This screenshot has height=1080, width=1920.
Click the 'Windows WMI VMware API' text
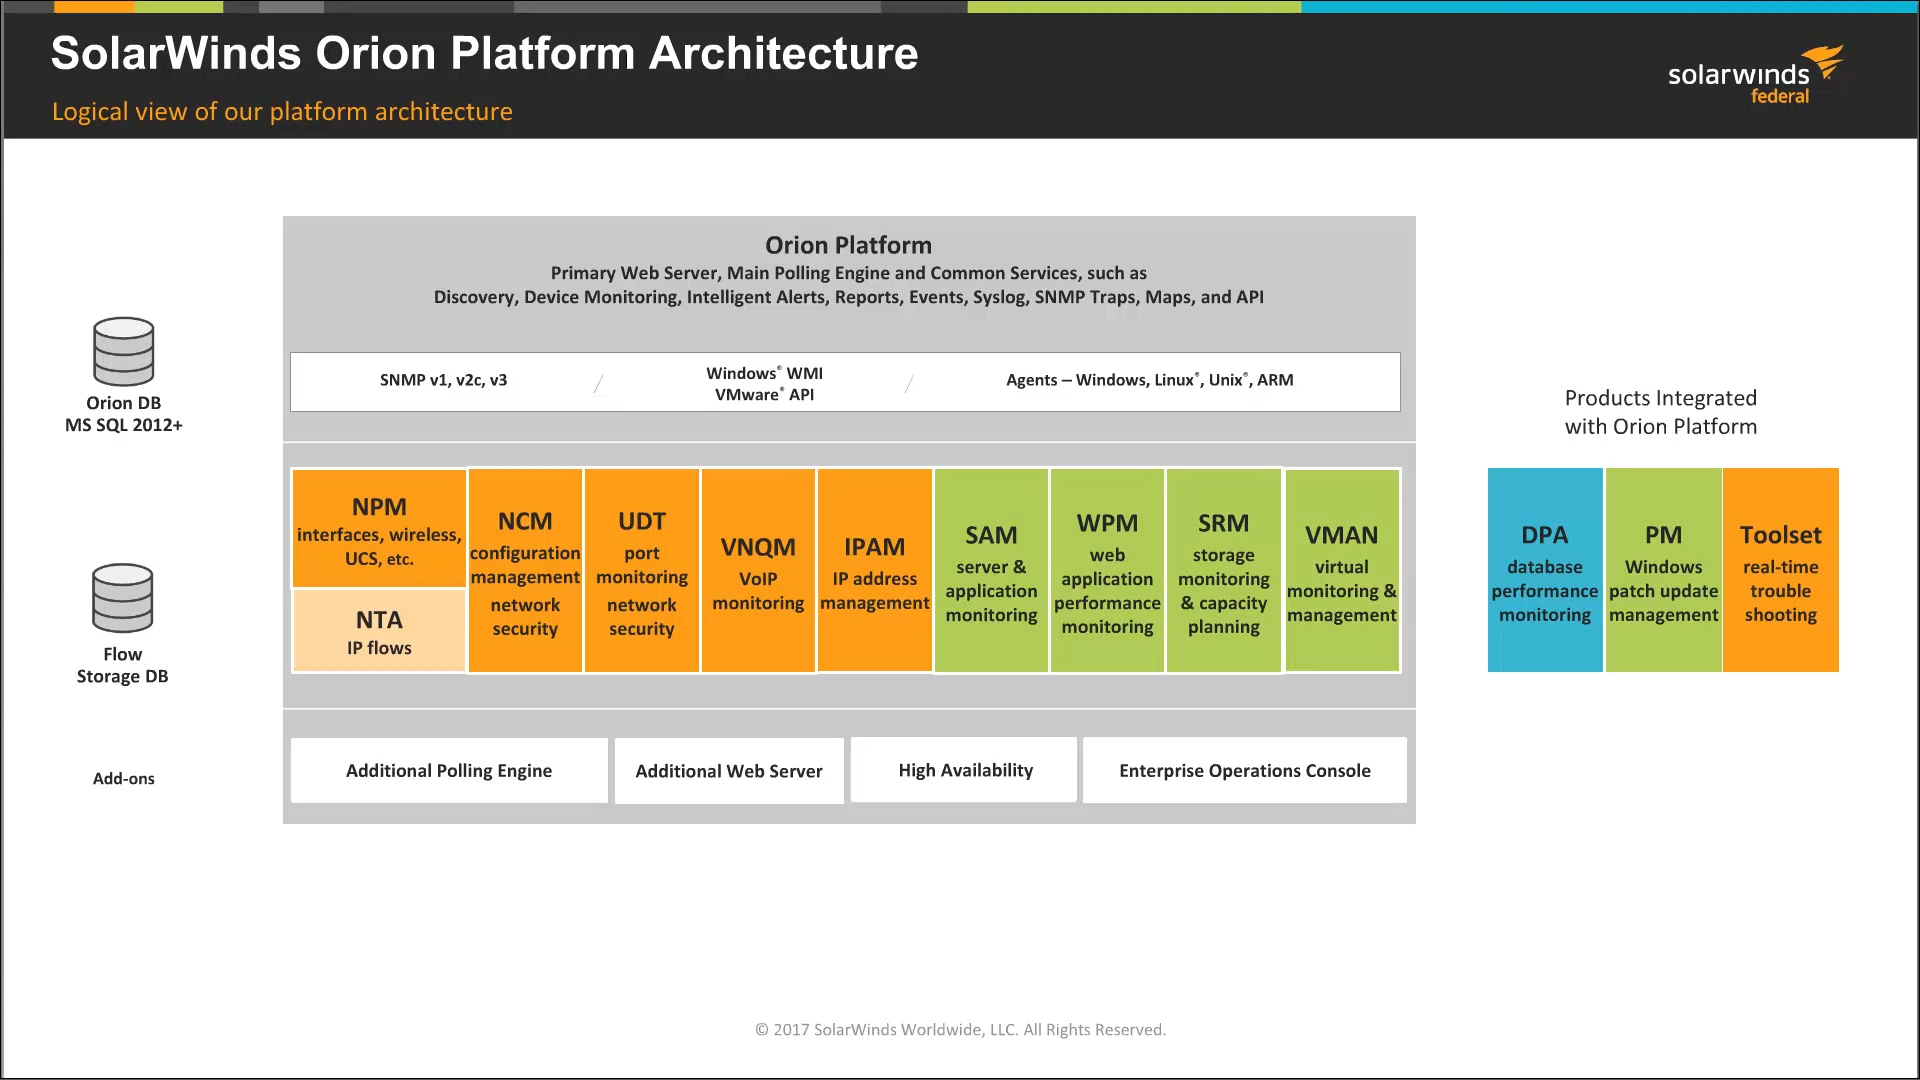coord(765,383)
